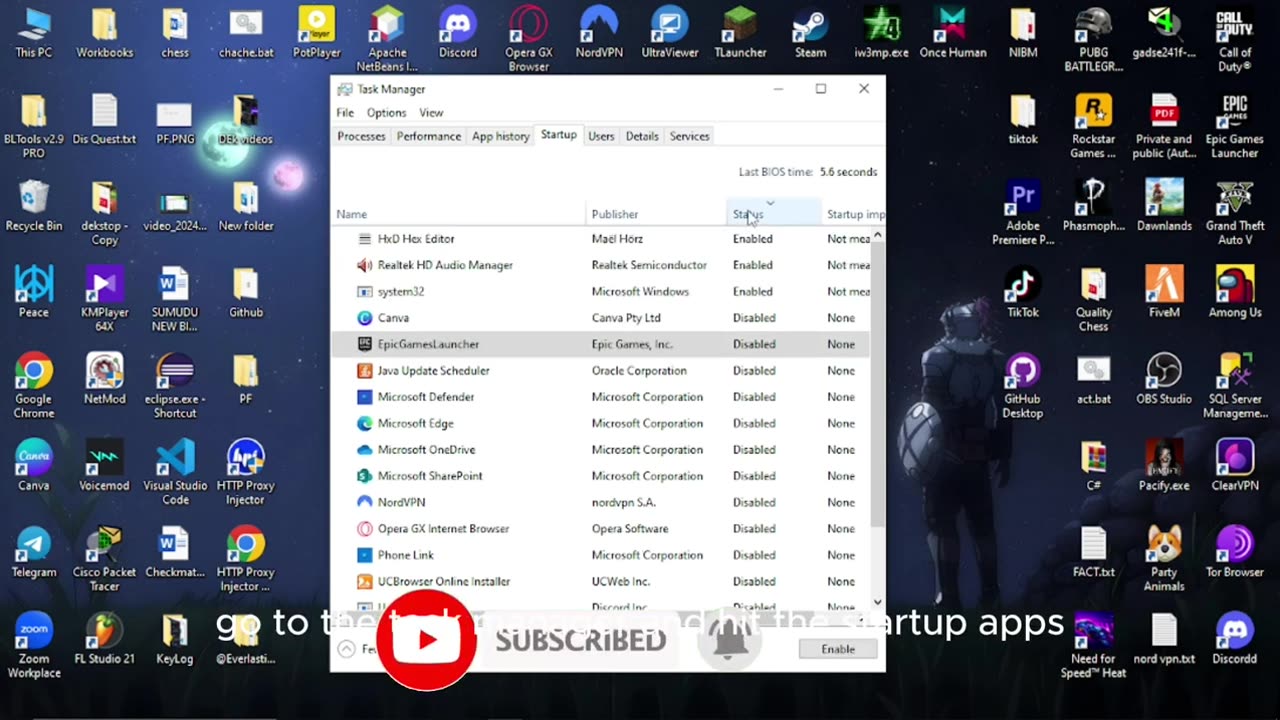Launch TLauncher desktop shortcut
Screen dimensions: 1280x720
point(740,32)
